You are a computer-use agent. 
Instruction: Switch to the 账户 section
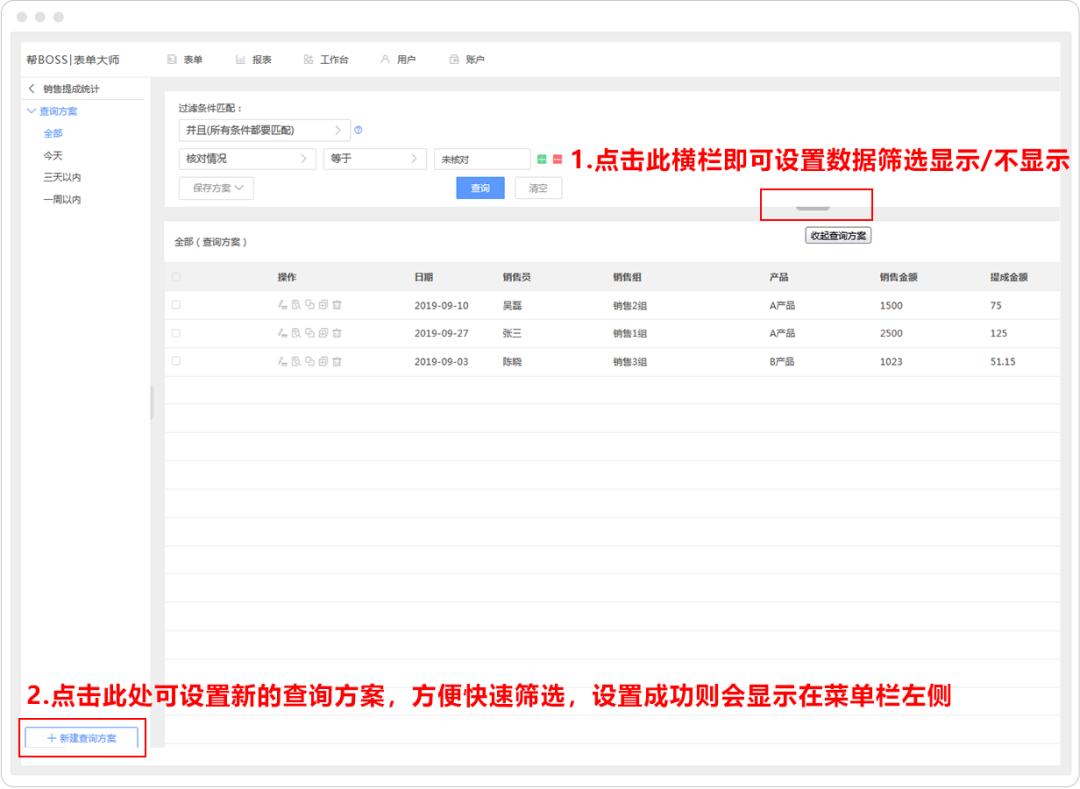pos(468,59)
